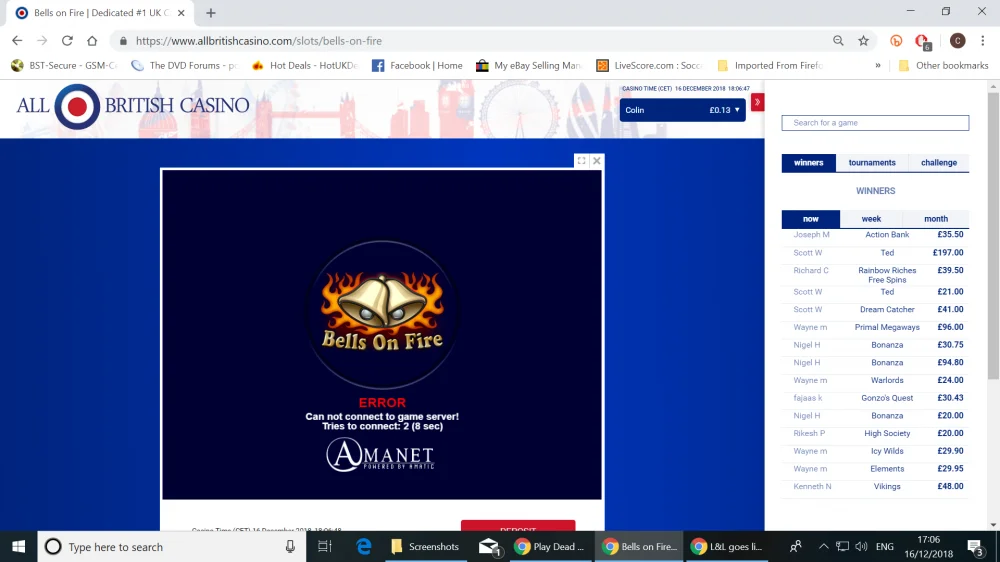Click the browser forward arrow
Image resolution: width=1000 pixels, height=562 pixels.
pyautogui.click(x=42, y=40)
